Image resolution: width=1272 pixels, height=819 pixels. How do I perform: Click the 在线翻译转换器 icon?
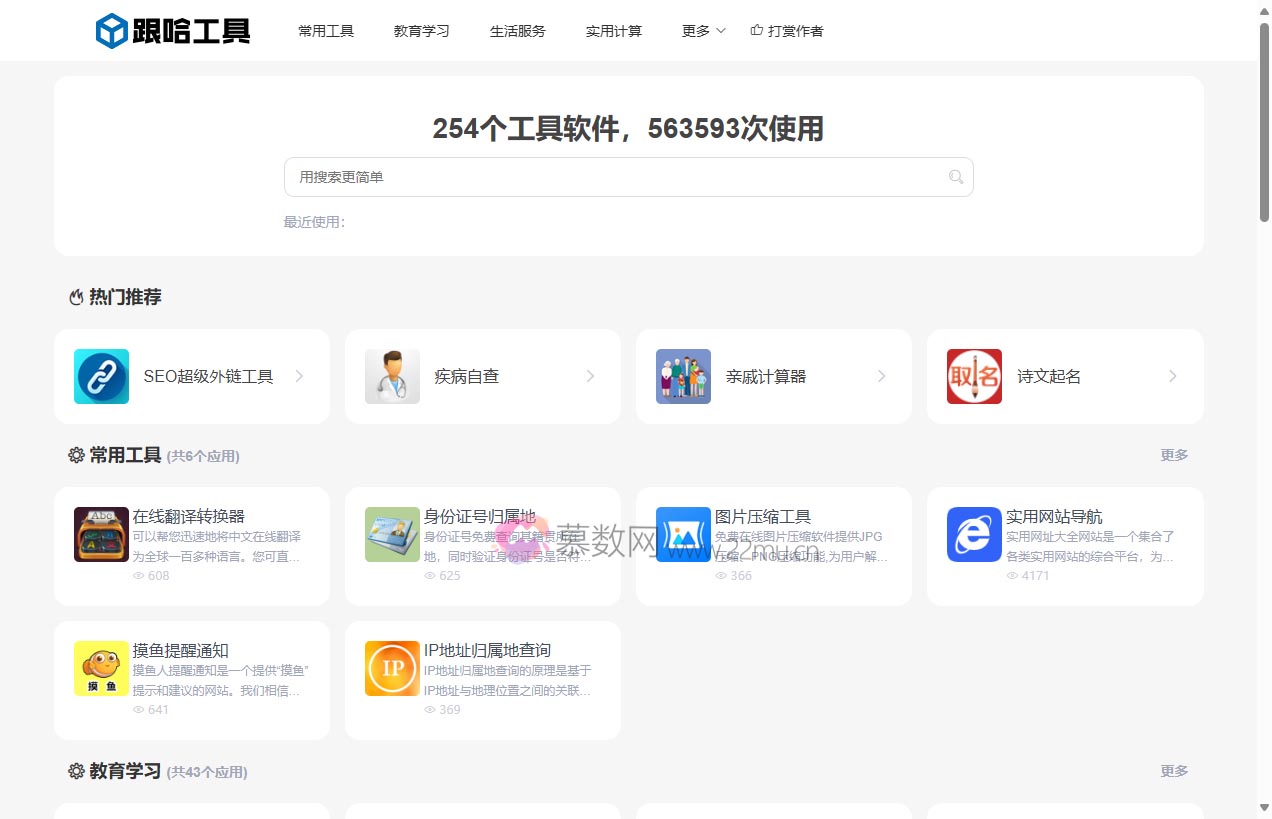(101, 534)
